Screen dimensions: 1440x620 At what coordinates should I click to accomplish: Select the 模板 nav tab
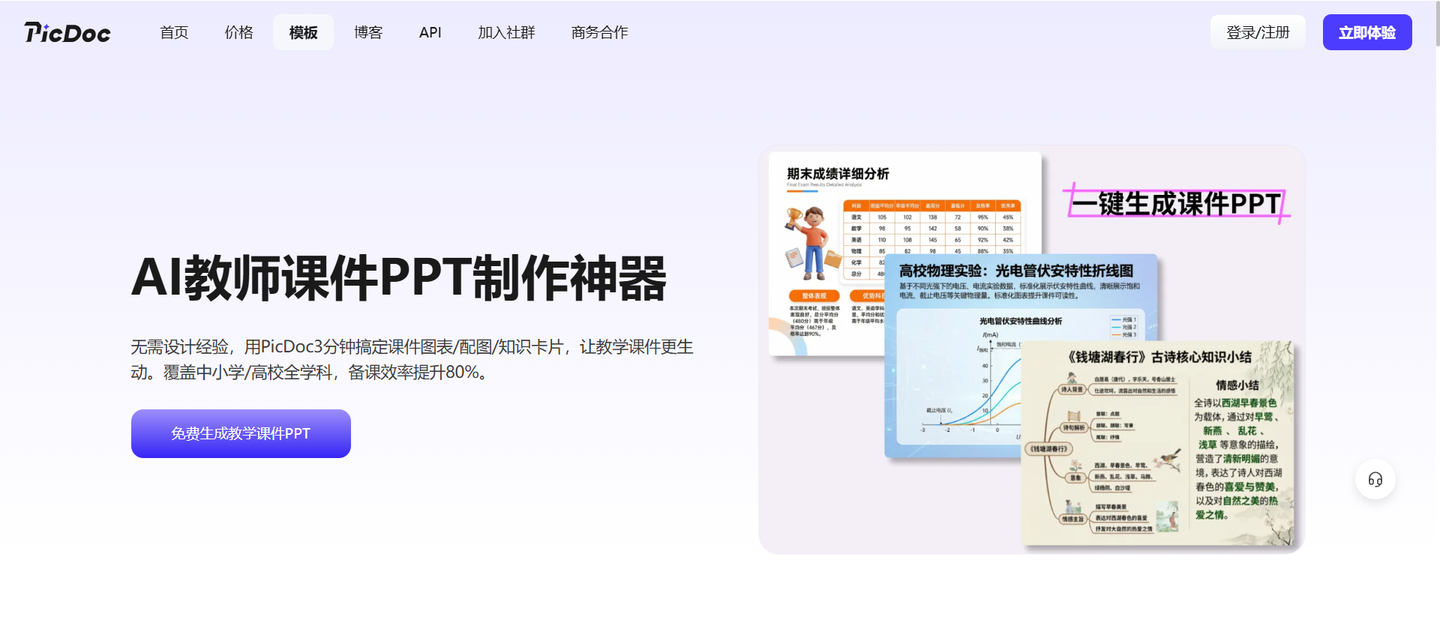click(x=303, y=32)
